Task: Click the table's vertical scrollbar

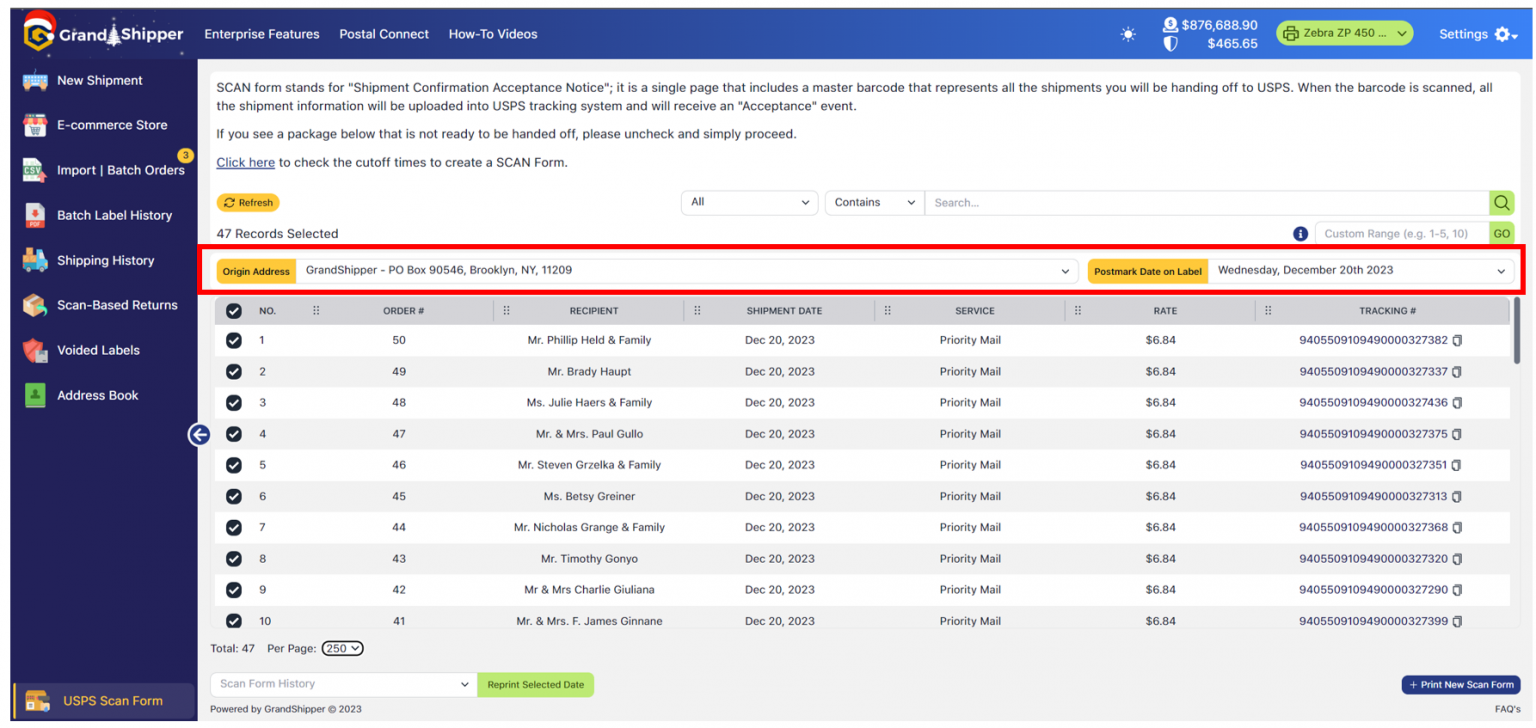Action: [x=1517, y=330]
